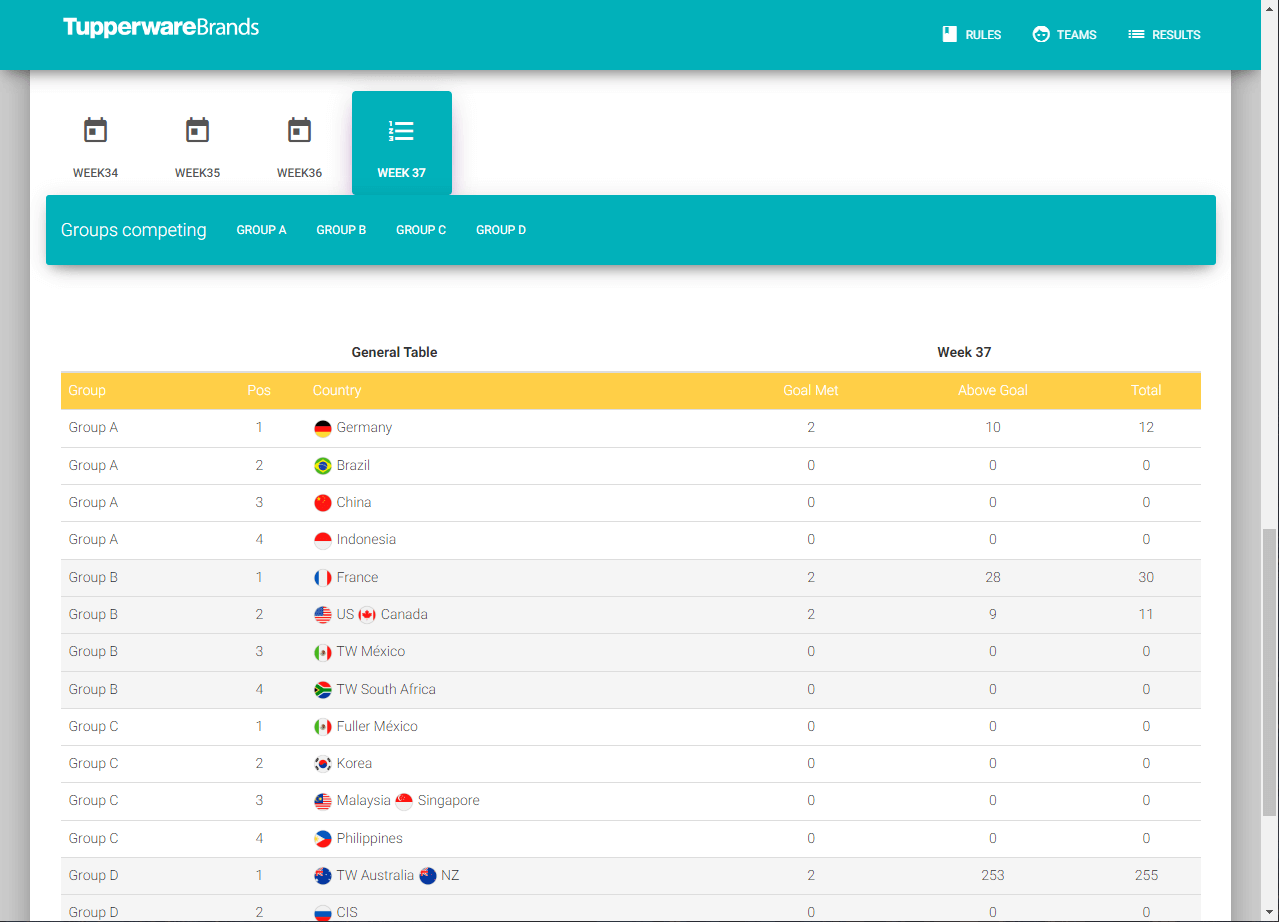Click the Korea flag icon
The image size is (1279, 922).
(x=323, y=764)
